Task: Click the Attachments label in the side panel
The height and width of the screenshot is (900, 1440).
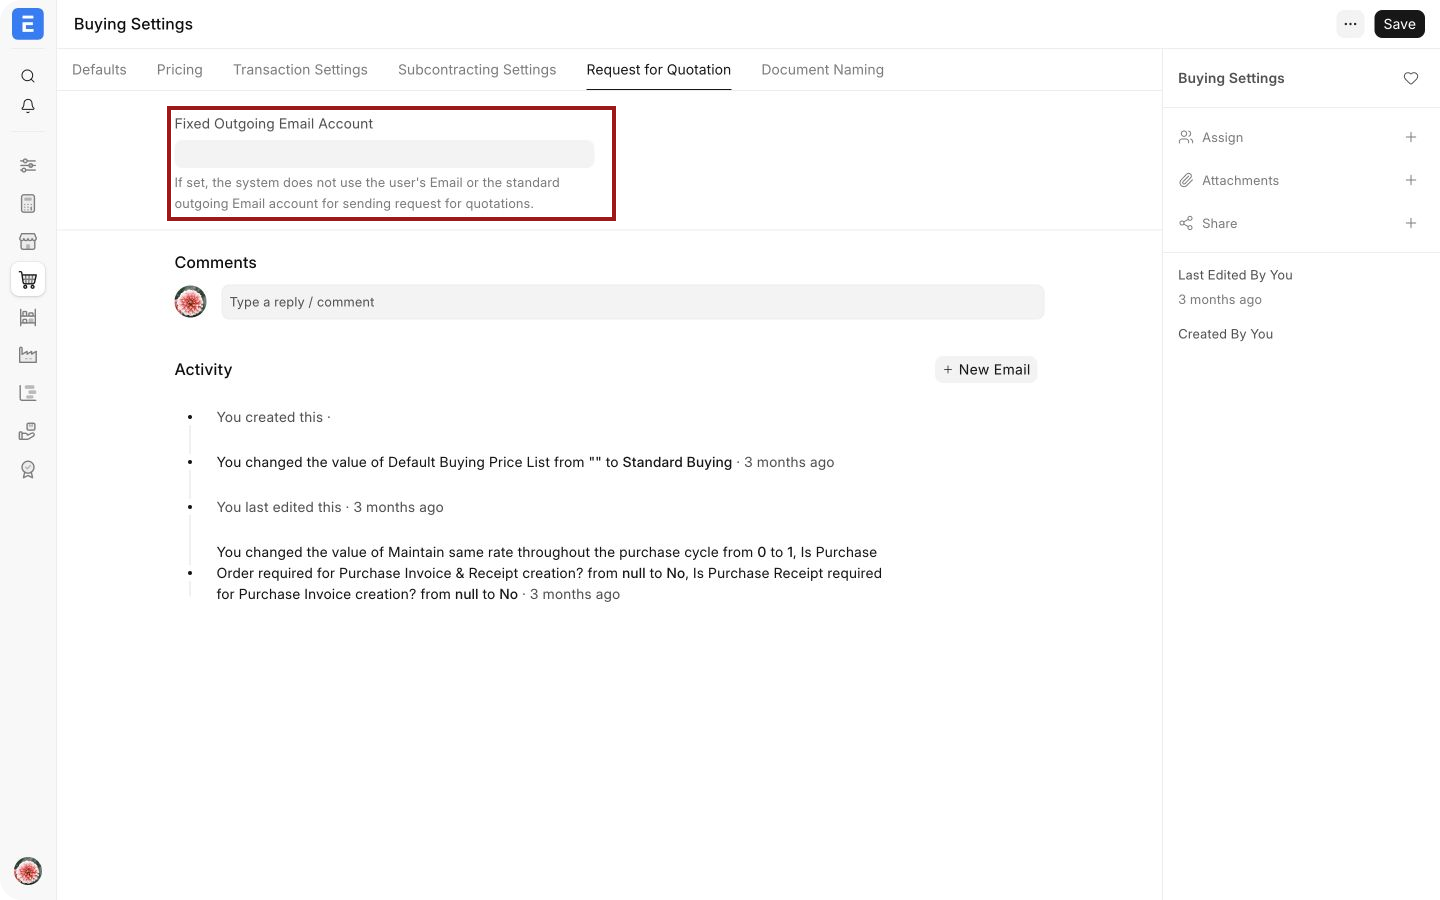Action: [1240, 180]
